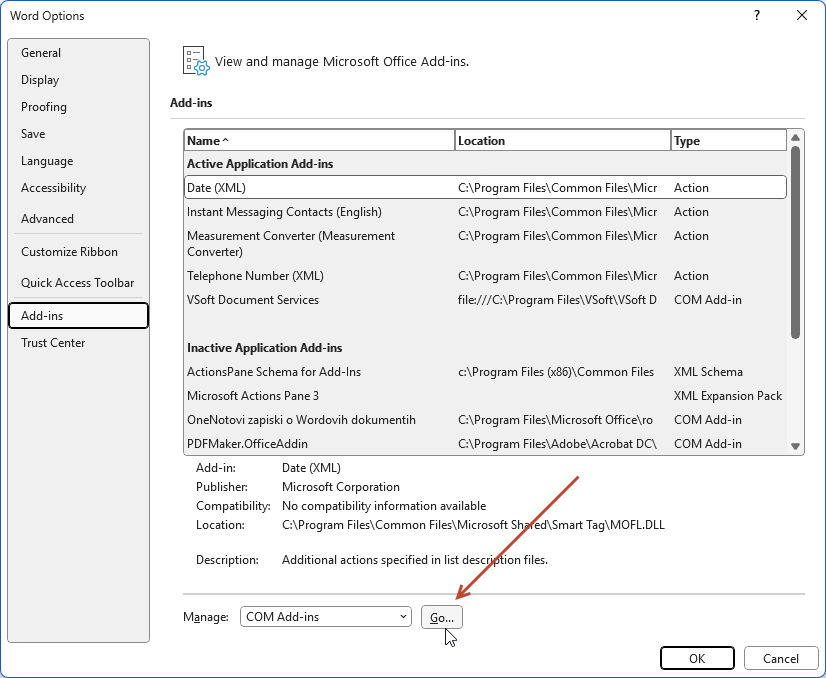Image resolution: width=826 pixels, height=678 pixels.
Task: Close the Word Options dialog
Action: [802, 15]
